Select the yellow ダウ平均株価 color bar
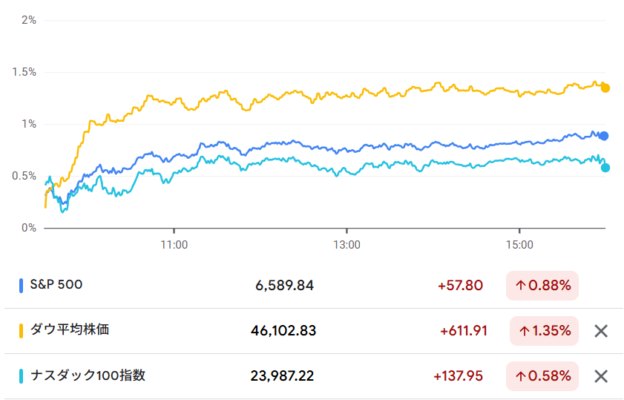This screenshot has width=624, height=400. [21, 331]
